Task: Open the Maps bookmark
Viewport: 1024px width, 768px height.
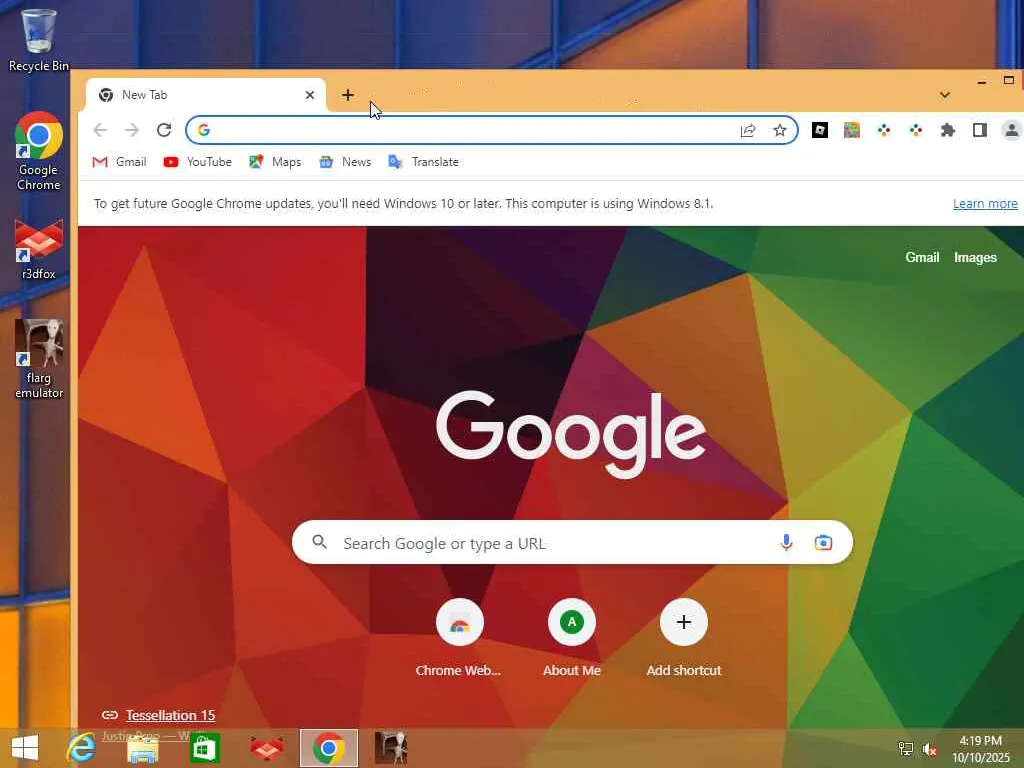Action: (275, 162)
